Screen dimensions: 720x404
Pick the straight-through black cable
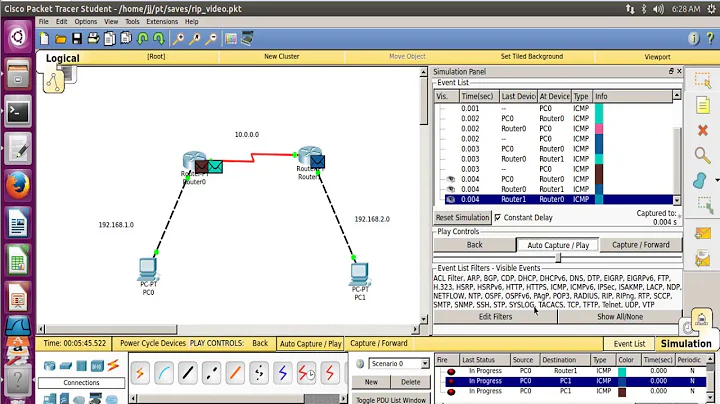pos(187,373)
